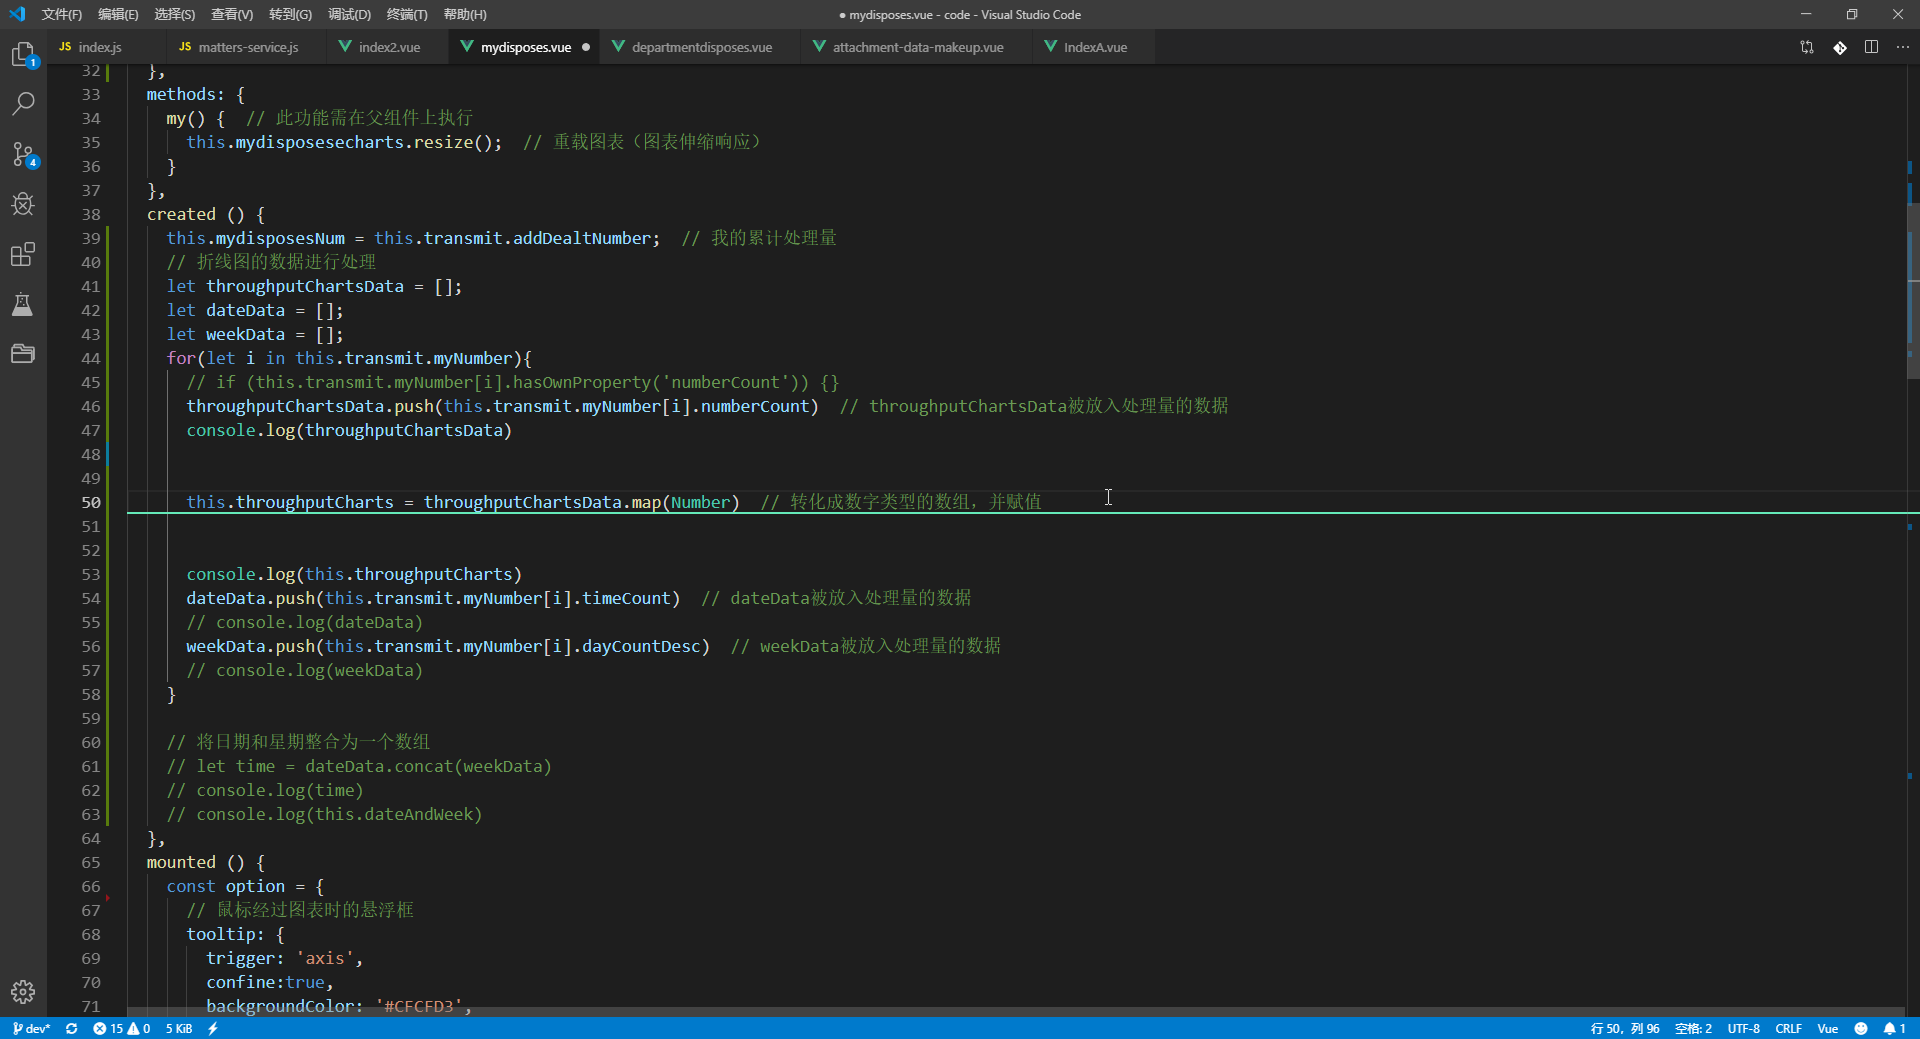1920x1039 pixels.
Task: Select the mydisposes.vue tab
Action: (526, 47)
